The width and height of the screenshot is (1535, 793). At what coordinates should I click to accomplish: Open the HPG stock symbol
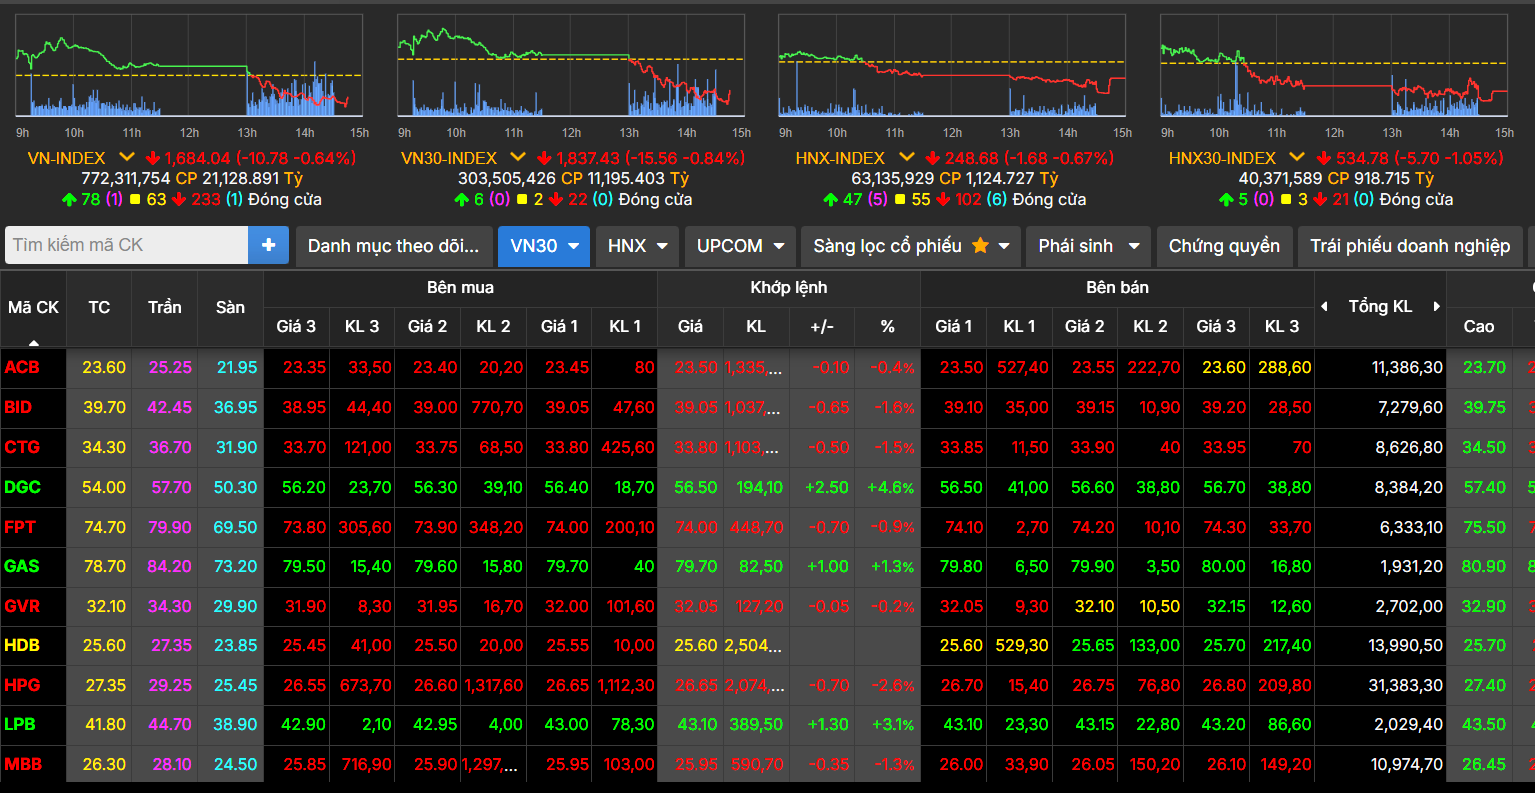[22, 685]
